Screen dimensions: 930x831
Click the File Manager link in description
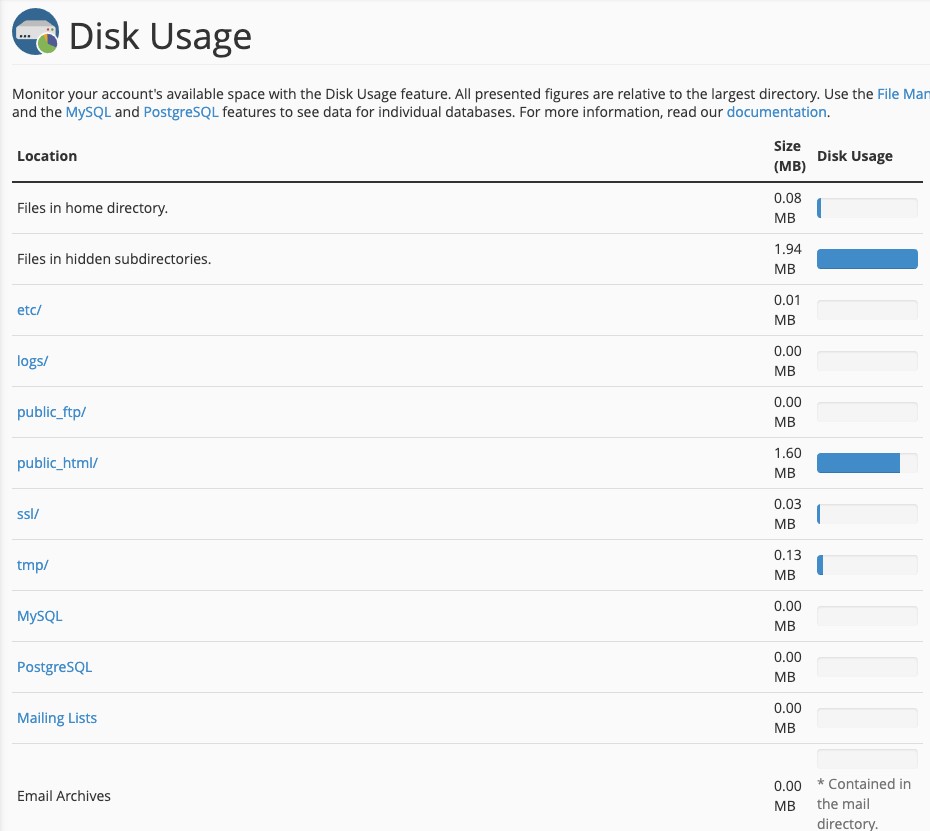pyautogui.click(x=902, y=94)
